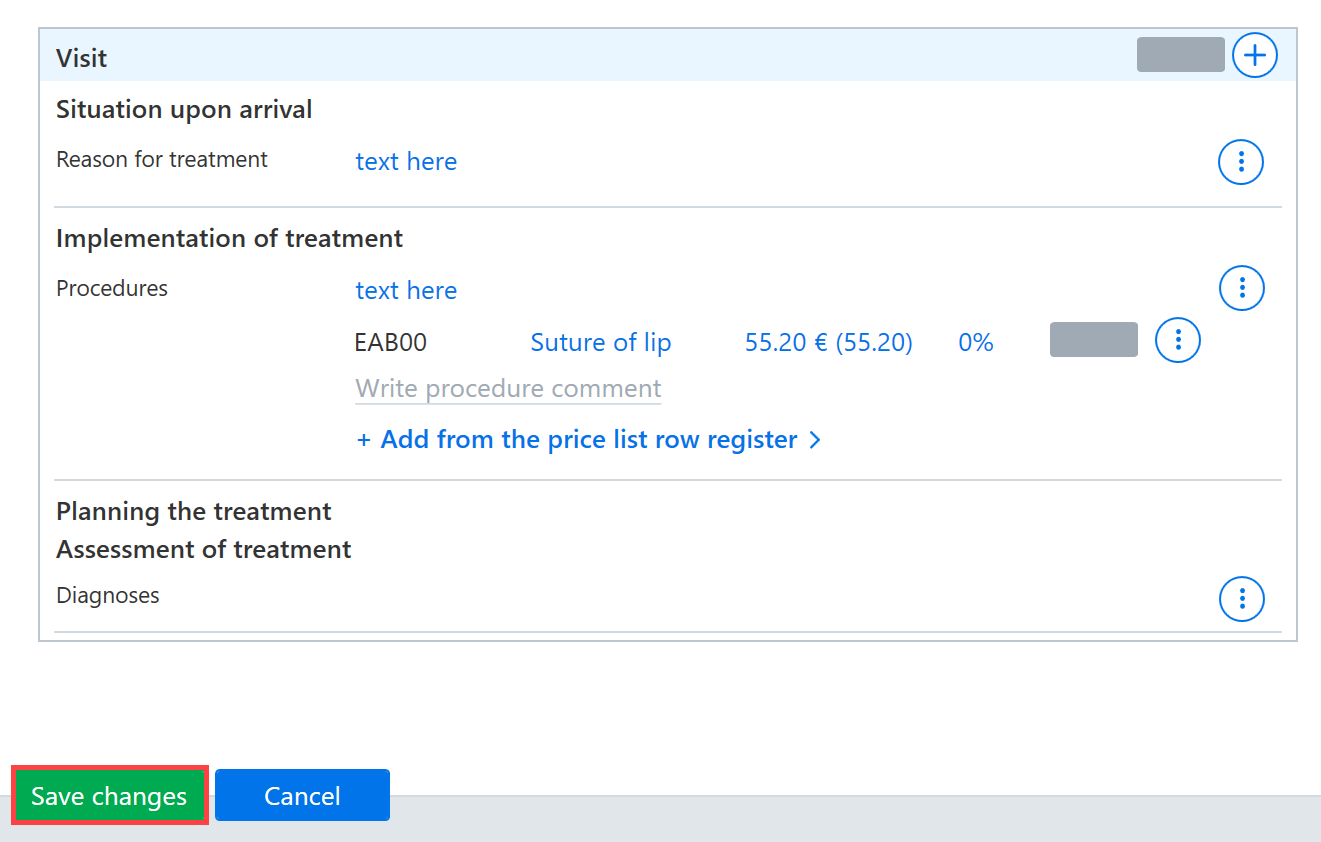The height and width of the screenshot is (842, 1321).
Task: Click the grey box beside 0% discount
Action: tap(1094, 340)
